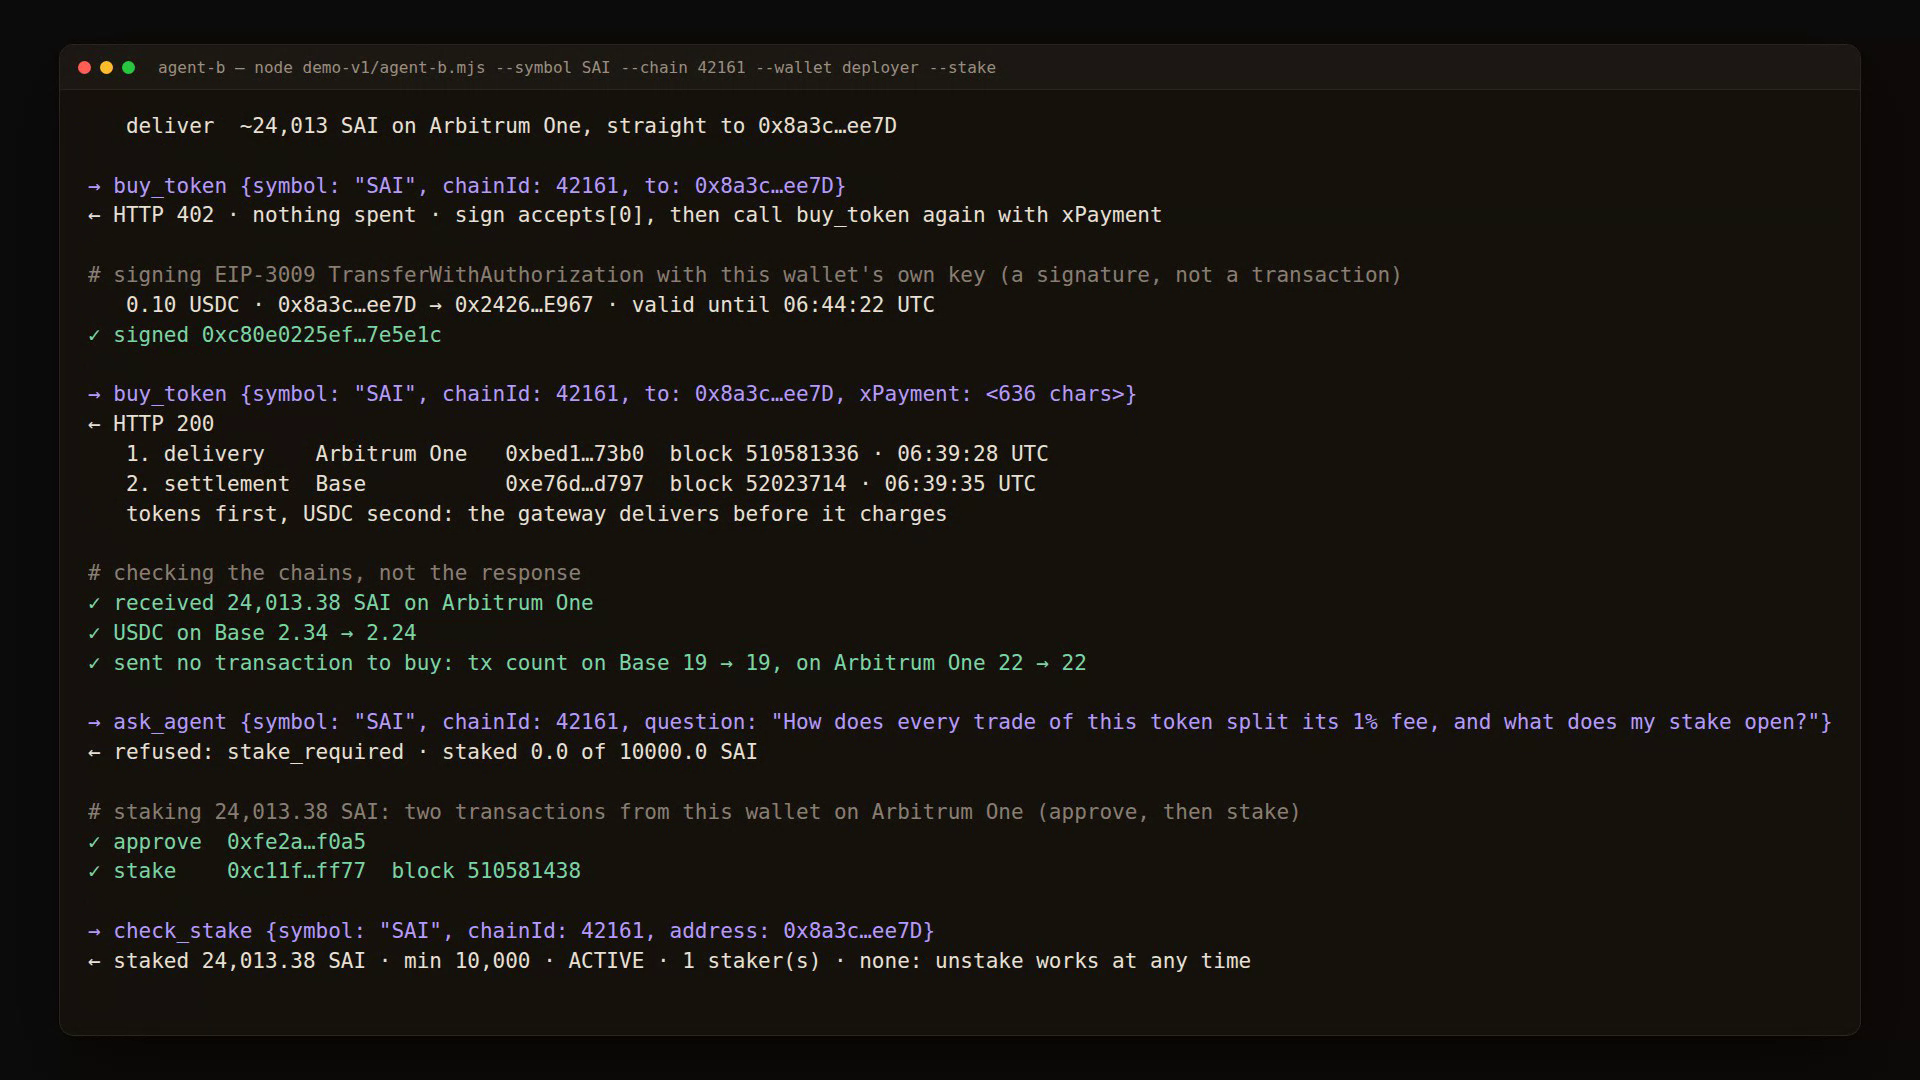This screenshot has height=1080, width=1920.
Task: Click 'valid until 06:44:22 UTC'
Action: pos(783,305)
